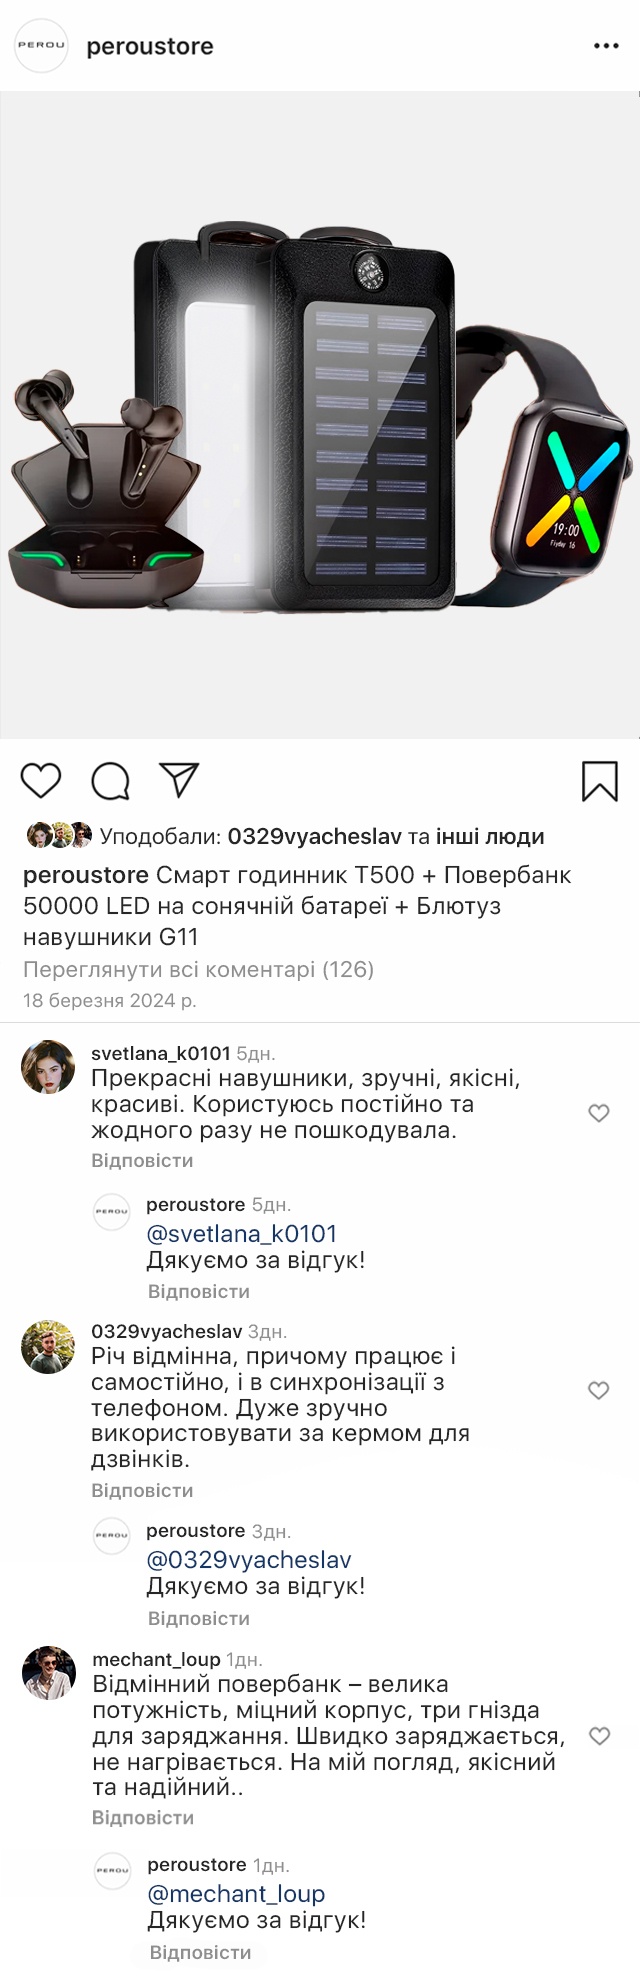Like 0329vyacheslav's comment
Image resolution: width=640 pixels, height=1981 pixels.
coord(599,1390)
